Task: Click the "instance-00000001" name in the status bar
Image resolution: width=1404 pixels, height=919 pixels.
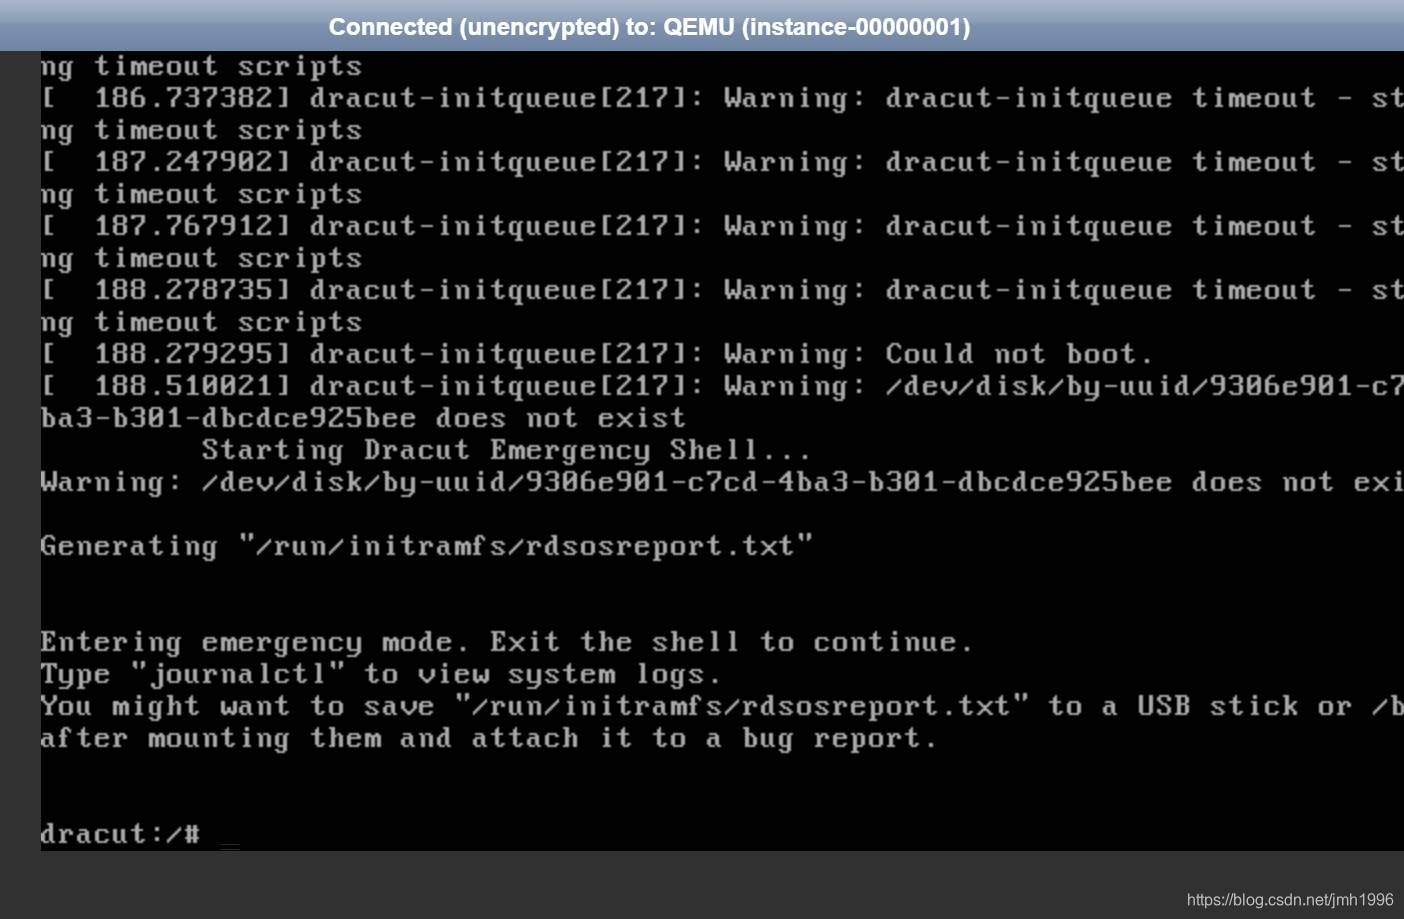Action: point(856,27)
